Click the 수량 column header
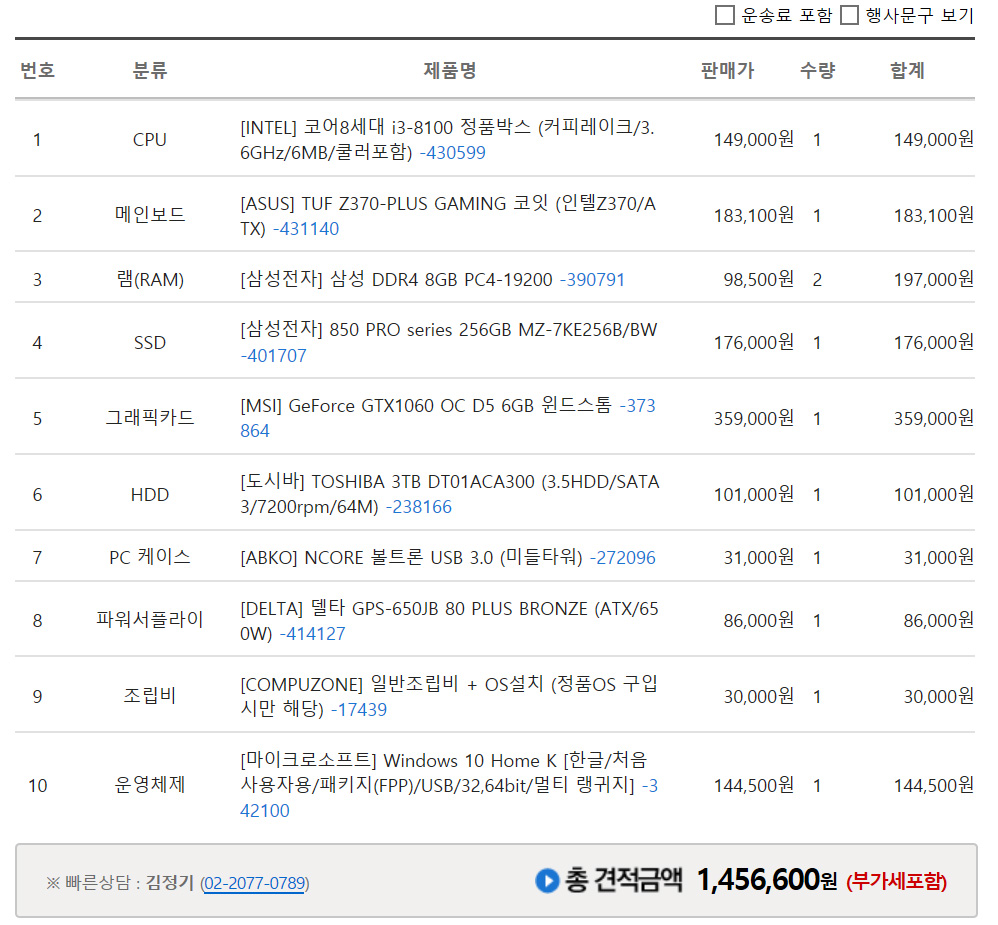 pos(817,70)
